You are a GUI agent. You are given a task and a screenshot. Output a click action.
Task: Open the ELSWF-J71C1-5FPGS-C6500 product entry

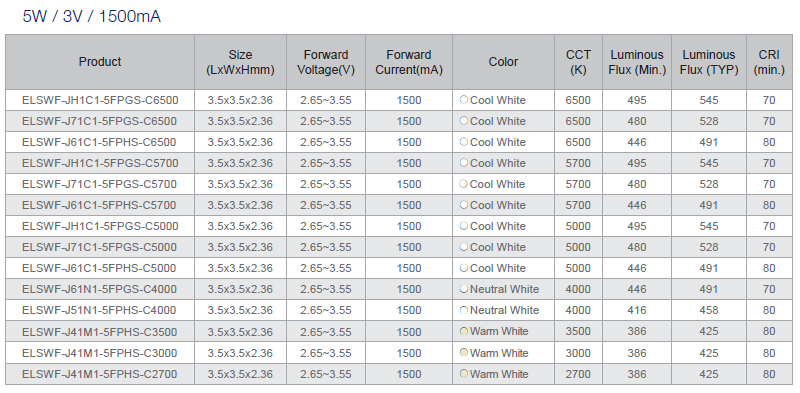point(99,121)
